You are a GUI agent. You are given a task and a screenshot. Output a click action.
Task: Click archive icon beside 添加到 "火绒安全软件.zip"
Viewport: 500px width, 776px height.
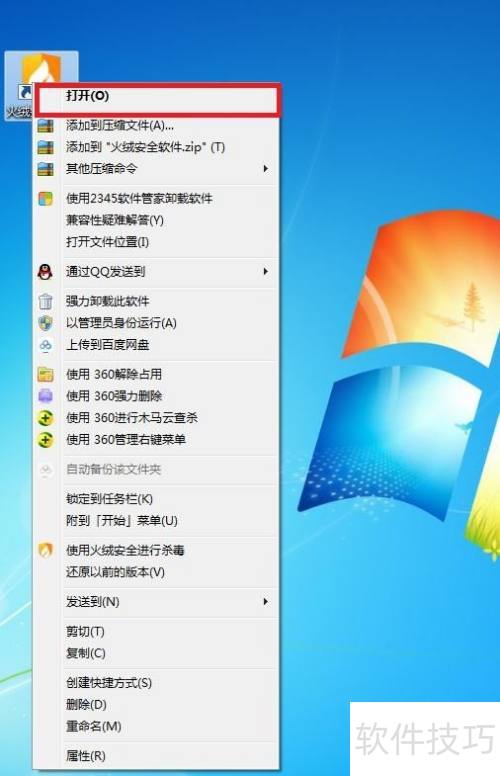(x=46, y=147)
